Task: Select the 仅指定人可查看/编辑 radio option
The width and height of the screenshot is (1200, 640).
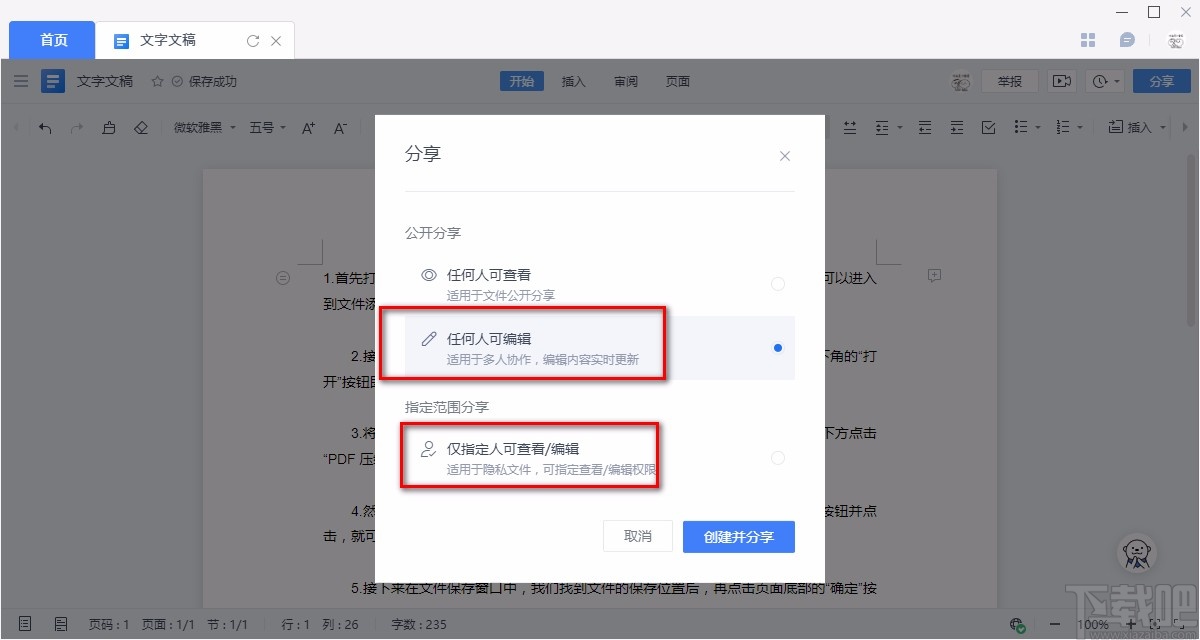Action: coord(778,457)
